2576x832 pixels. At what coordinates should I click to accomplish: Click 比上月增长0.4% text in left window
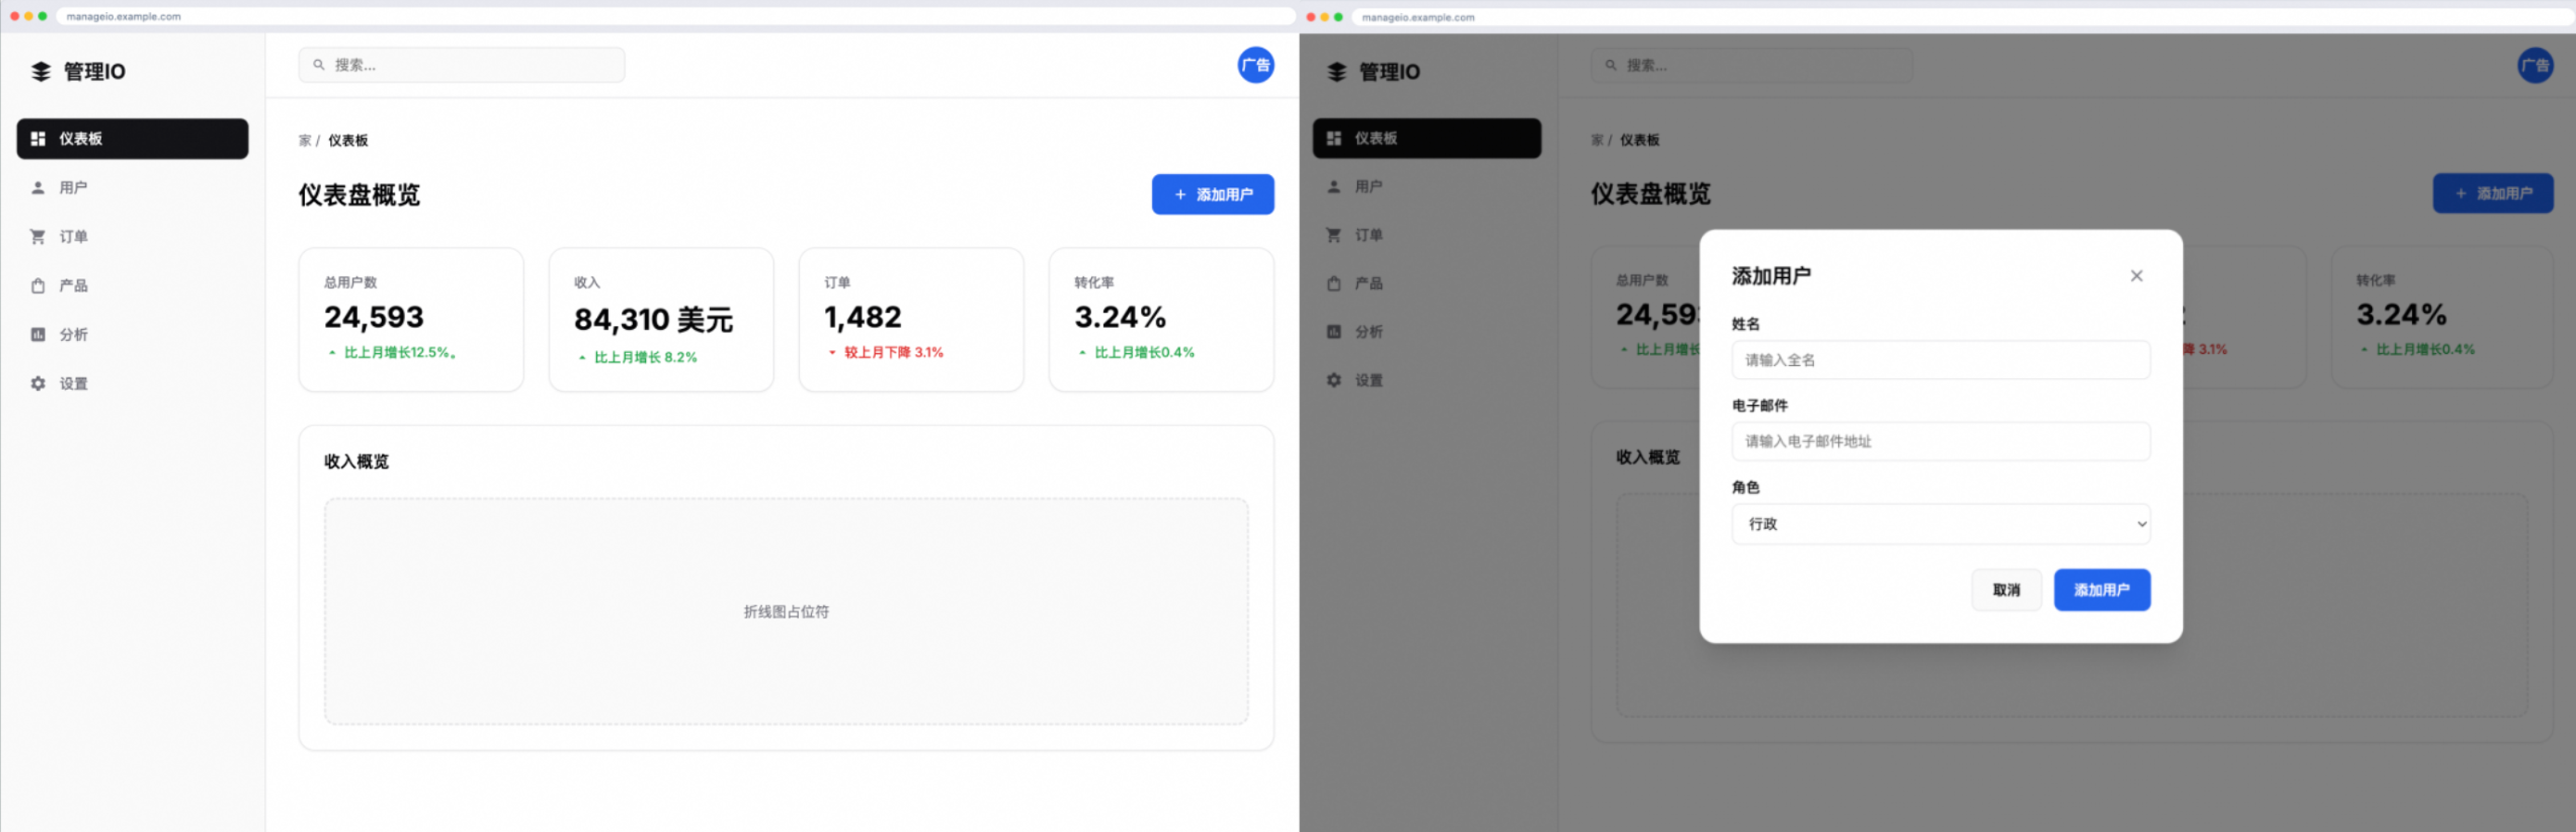click(1144, 352)
